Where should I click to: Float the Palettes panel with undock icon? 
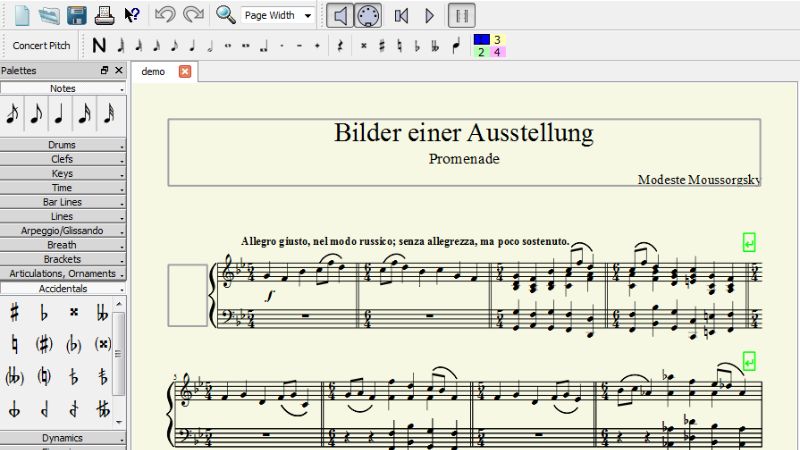click(x=105, y=70)
